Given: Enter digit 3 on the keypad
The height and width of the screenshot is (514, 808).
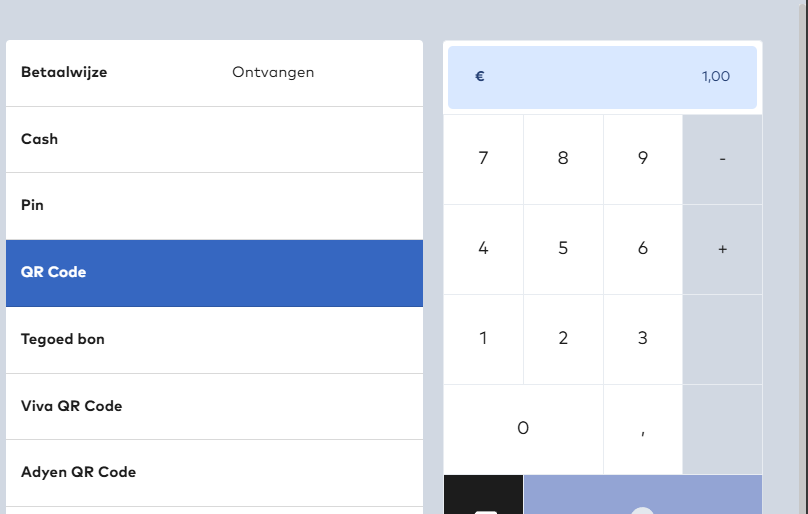Looking at the screenshot, I should pyautogui.click(x=642, y=339).
